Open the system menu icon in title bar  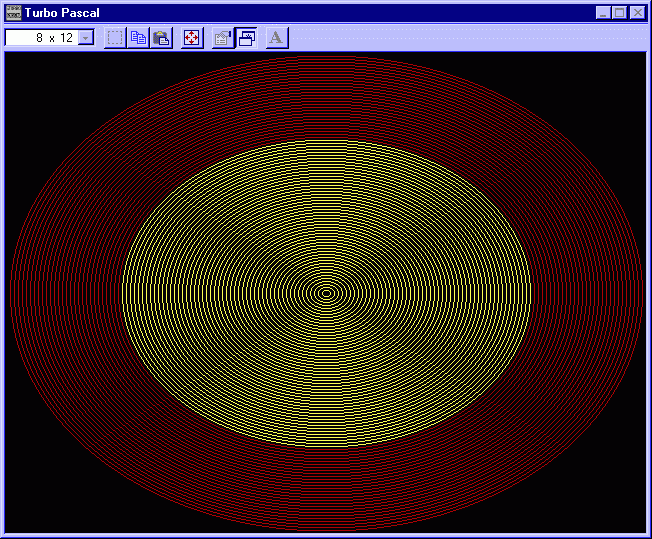[13, 12]
